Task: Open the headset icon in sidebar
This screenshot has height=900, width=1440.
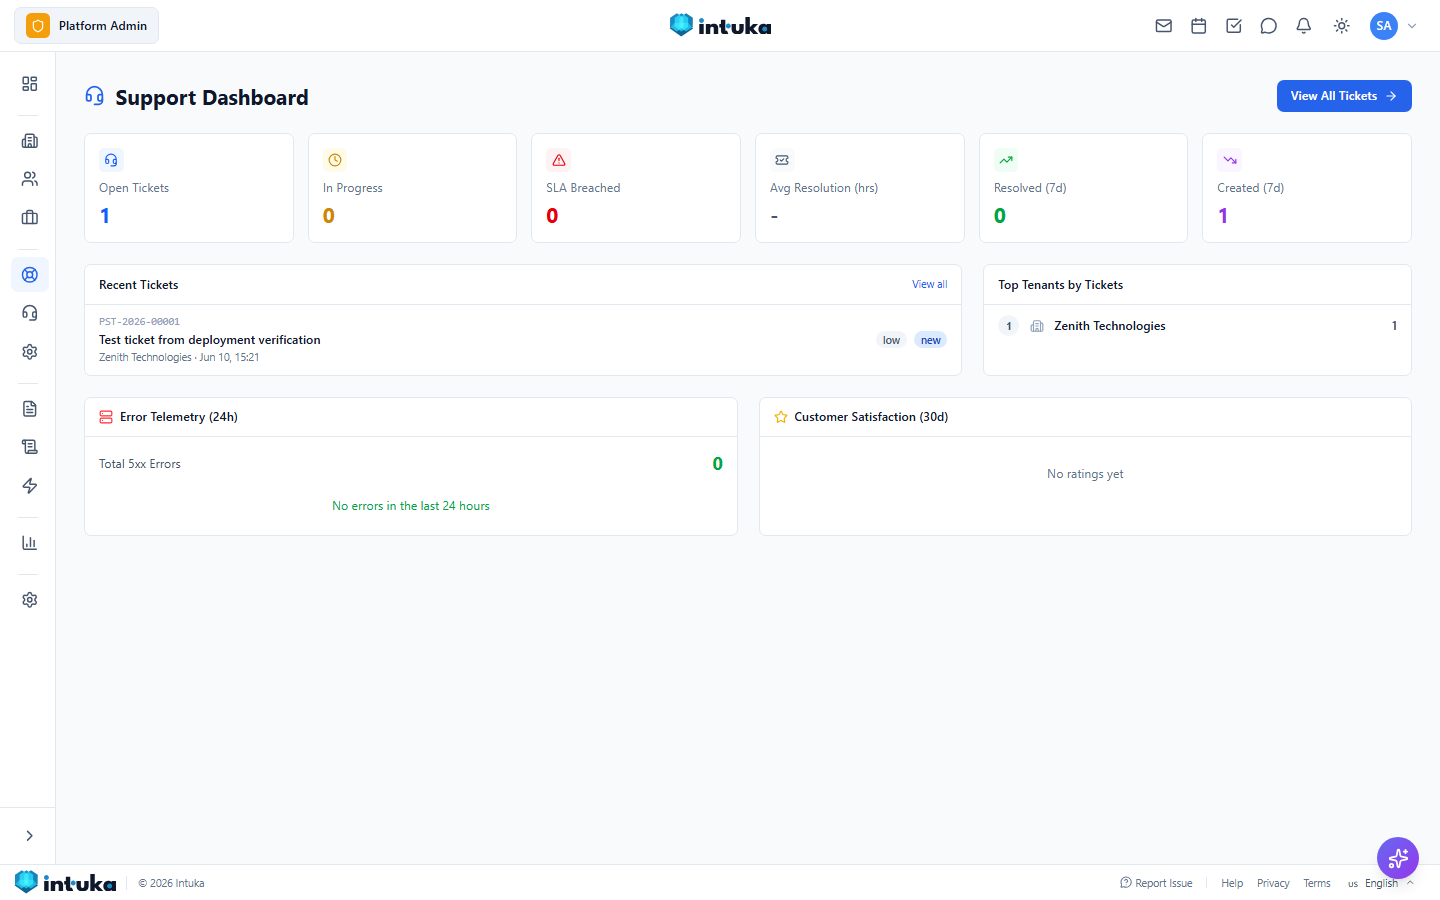Action: [x=30, y=313]
